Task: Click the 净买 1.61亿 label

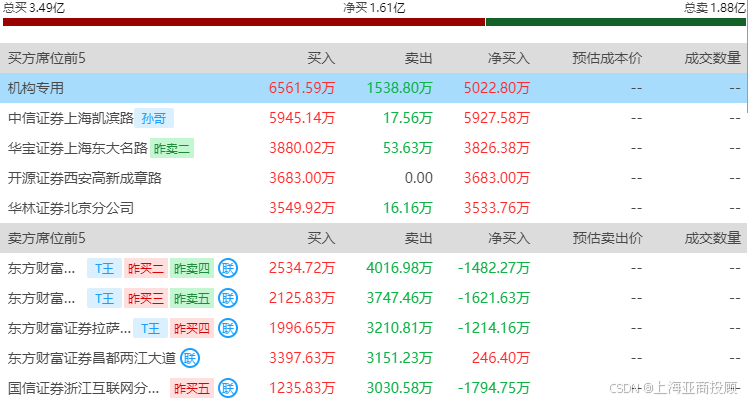Action: pos(374,8)
